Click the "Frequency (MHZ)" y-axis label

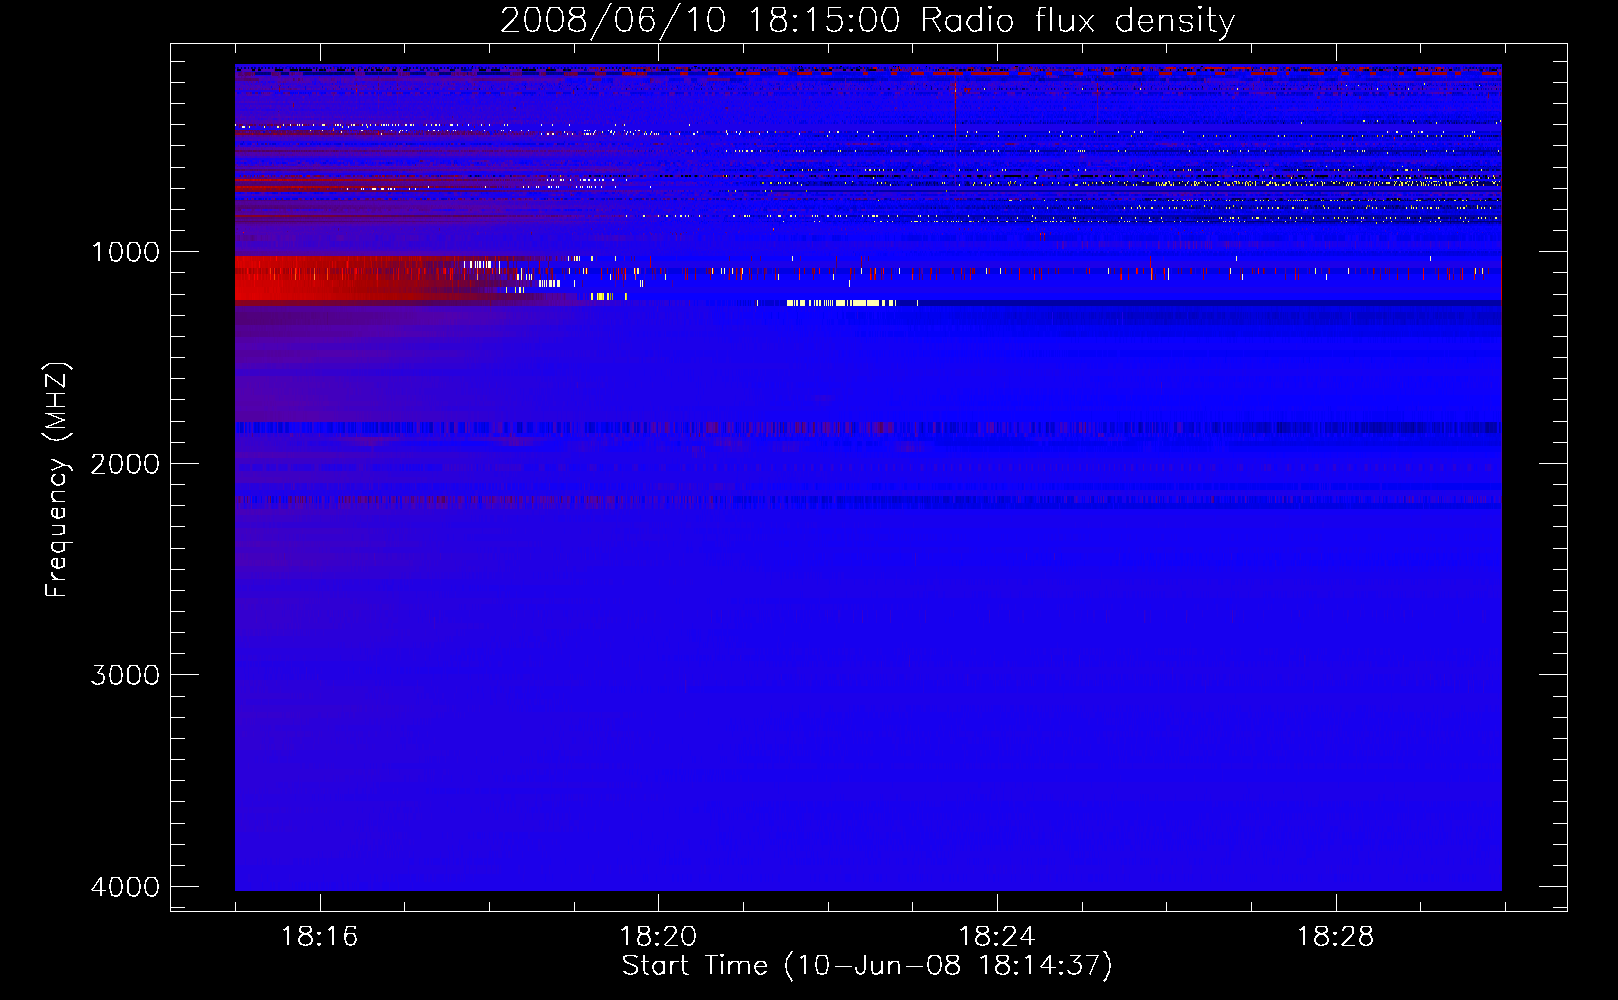(58, 480)
